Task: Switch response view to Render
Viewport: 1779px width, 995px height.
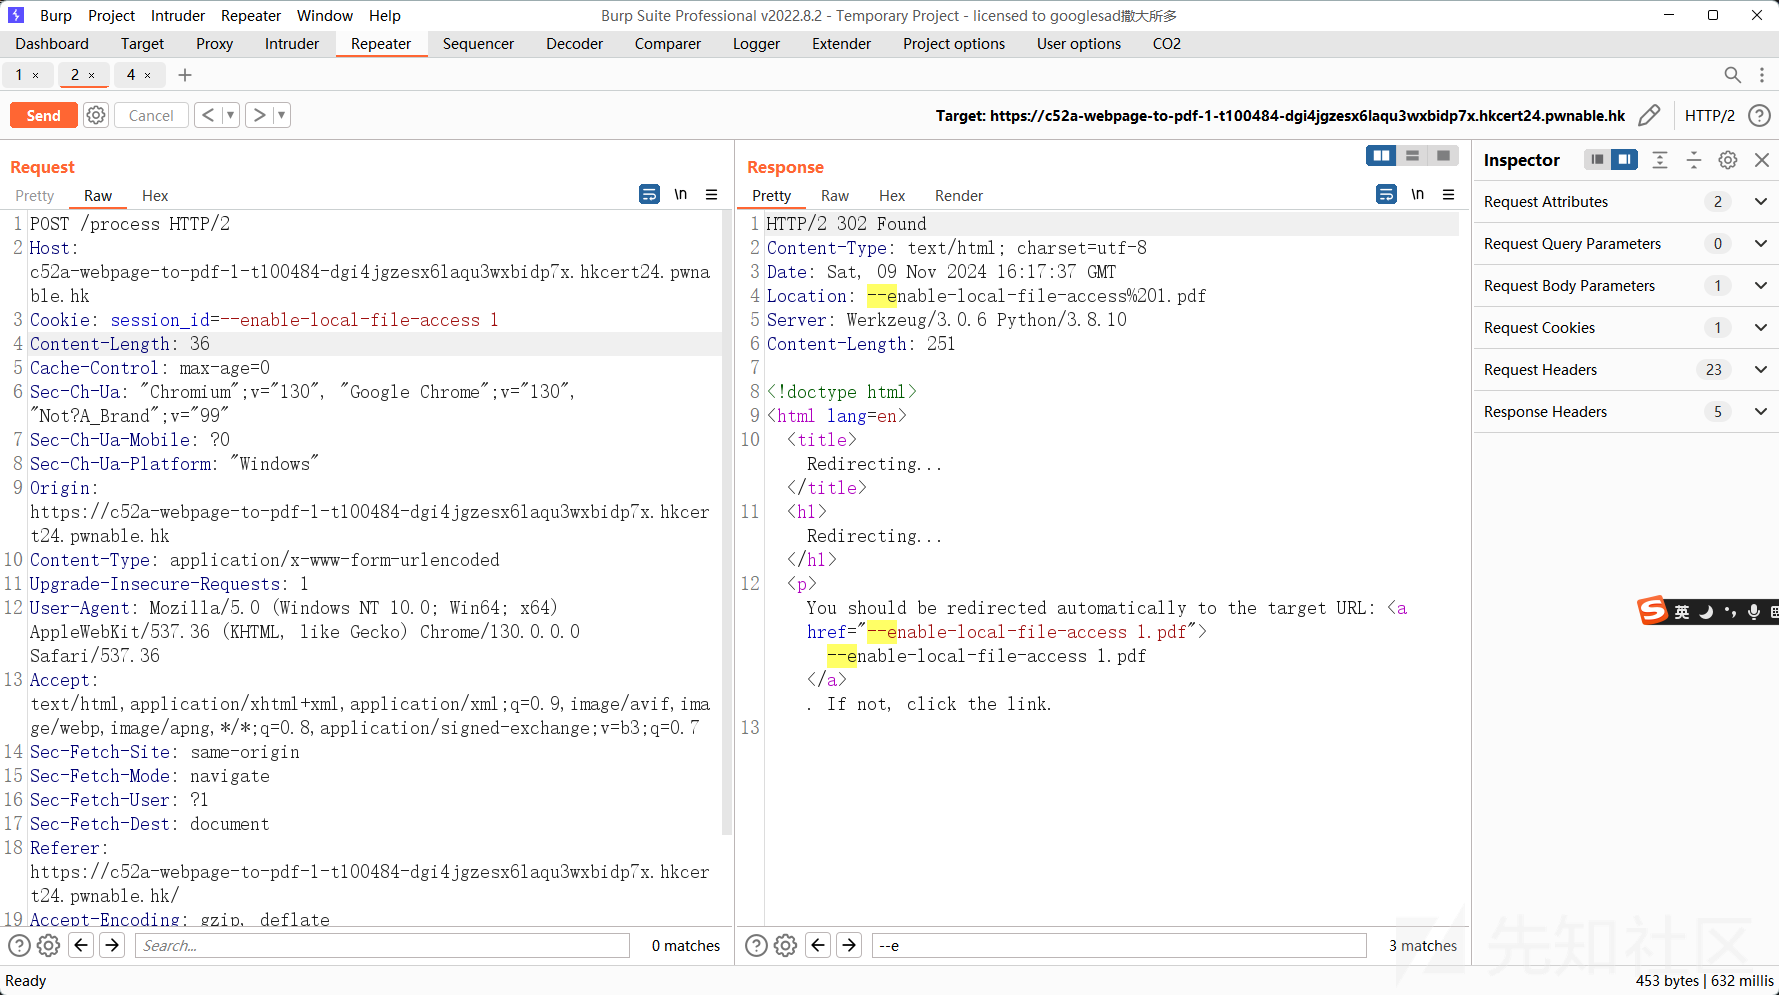Action: click(958, 196)
